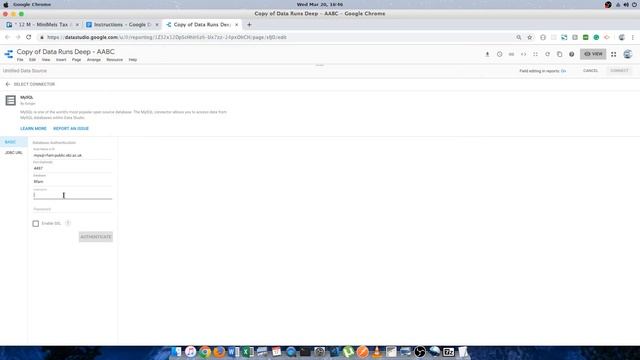This screenshot has height=360, width=640.
Task: Click the Database field
Action: (x=72, y=182)
